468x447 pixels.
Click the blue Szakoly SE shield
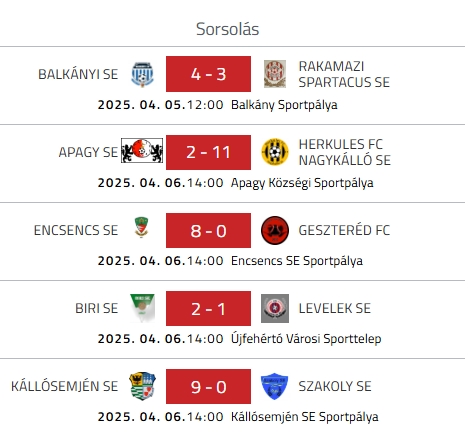coord(274,386)
